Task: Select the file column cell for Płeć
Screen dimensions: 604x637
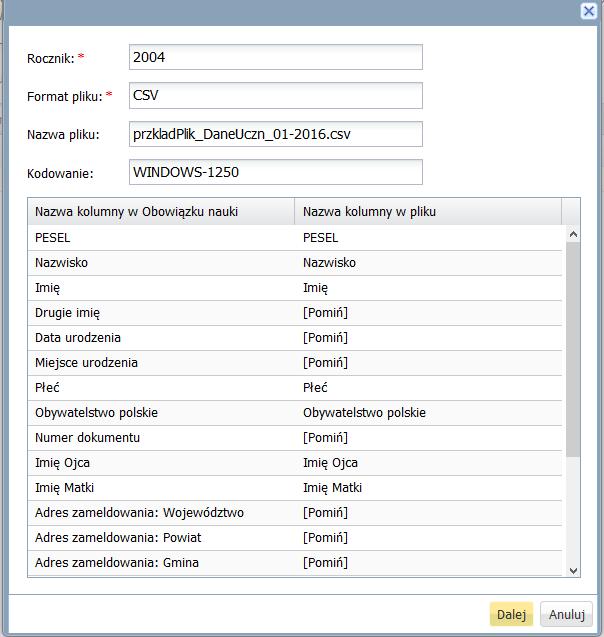Action: 428,388
